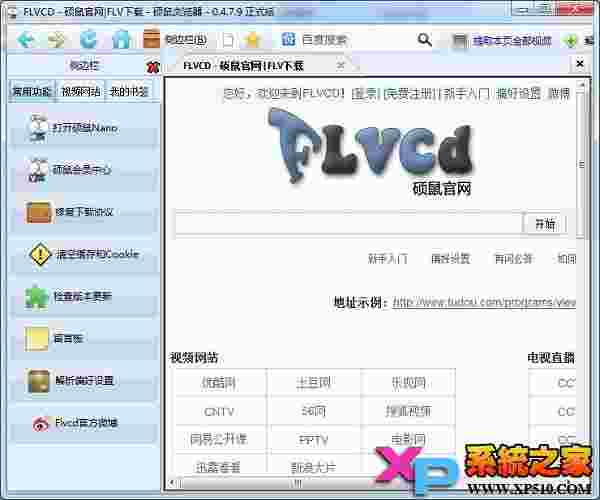Viewport: 600px width, 500px height.
Task: Click the 免费注册 link at page top
Action: pos(408,93)
